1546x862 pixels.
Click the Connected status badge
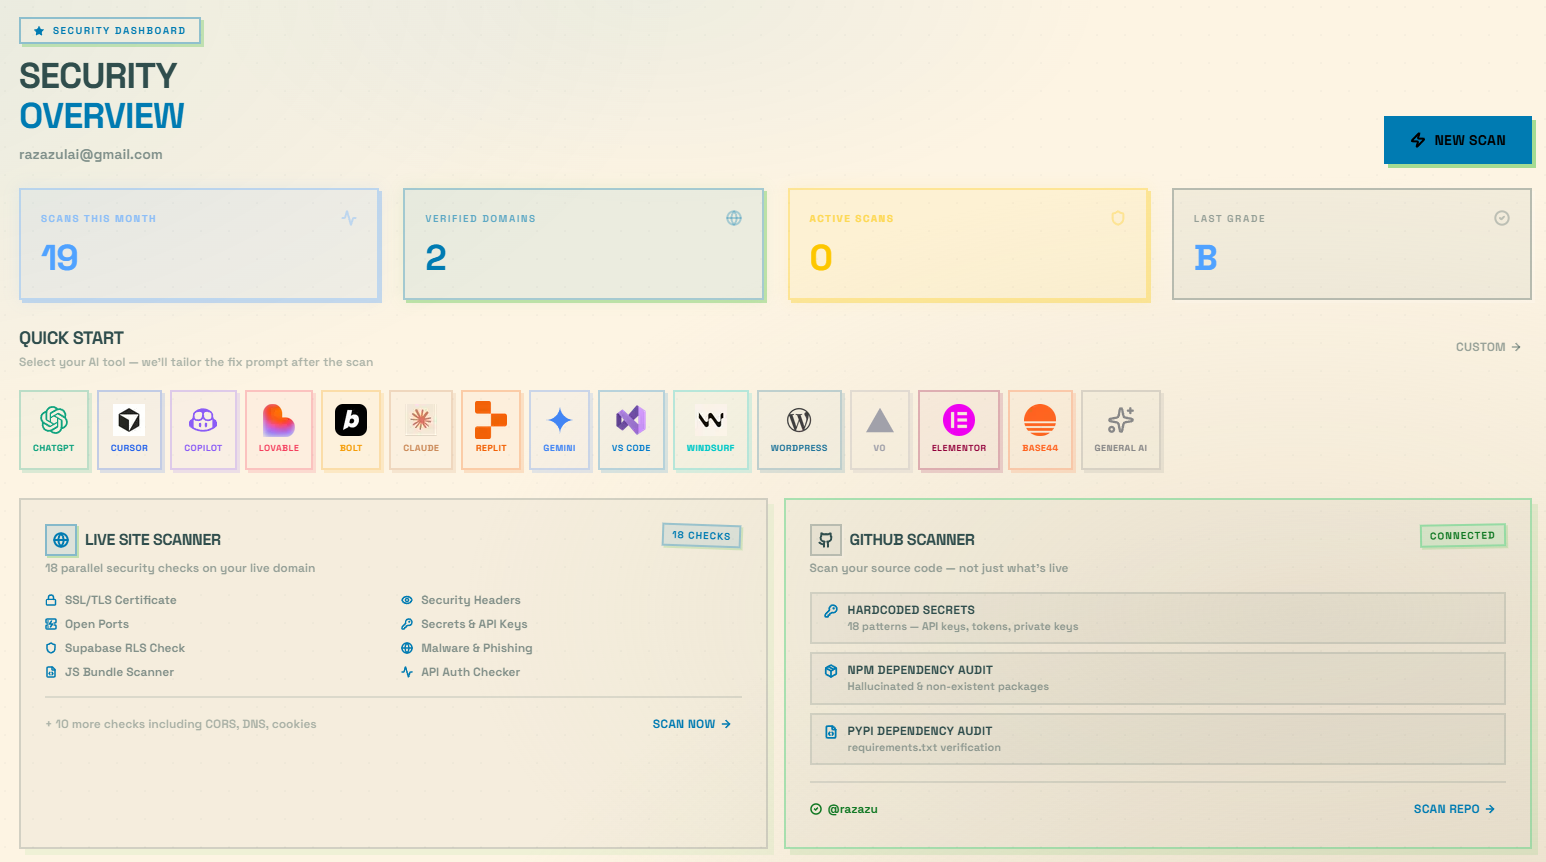point(1462,536)
